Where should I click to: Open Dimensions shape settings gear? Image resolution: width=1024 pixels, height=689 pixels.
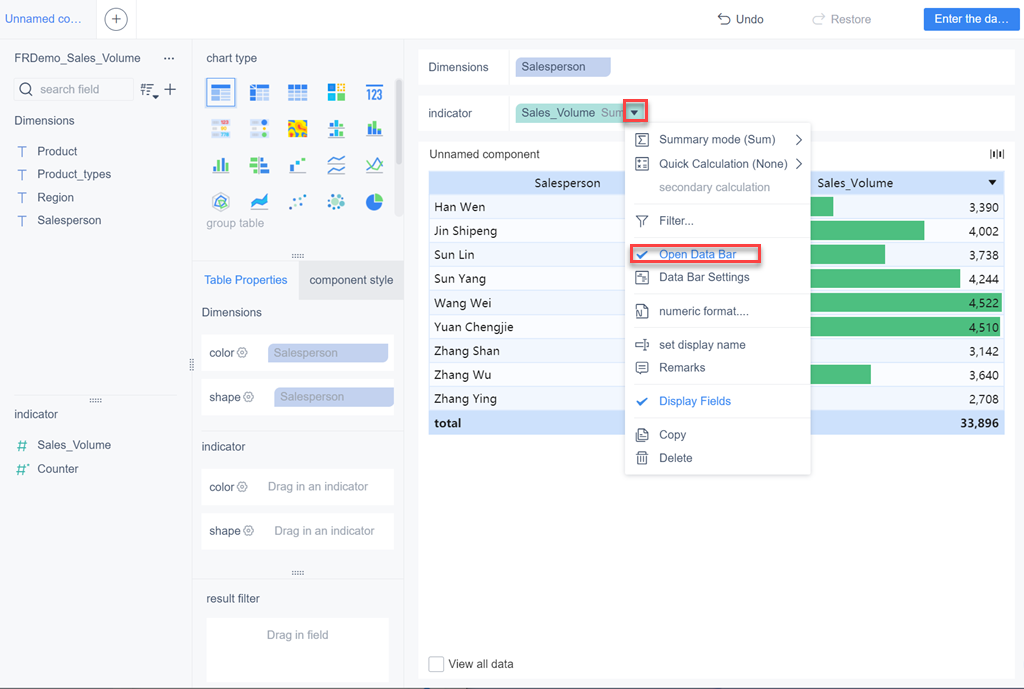click(x=248, y=397)
